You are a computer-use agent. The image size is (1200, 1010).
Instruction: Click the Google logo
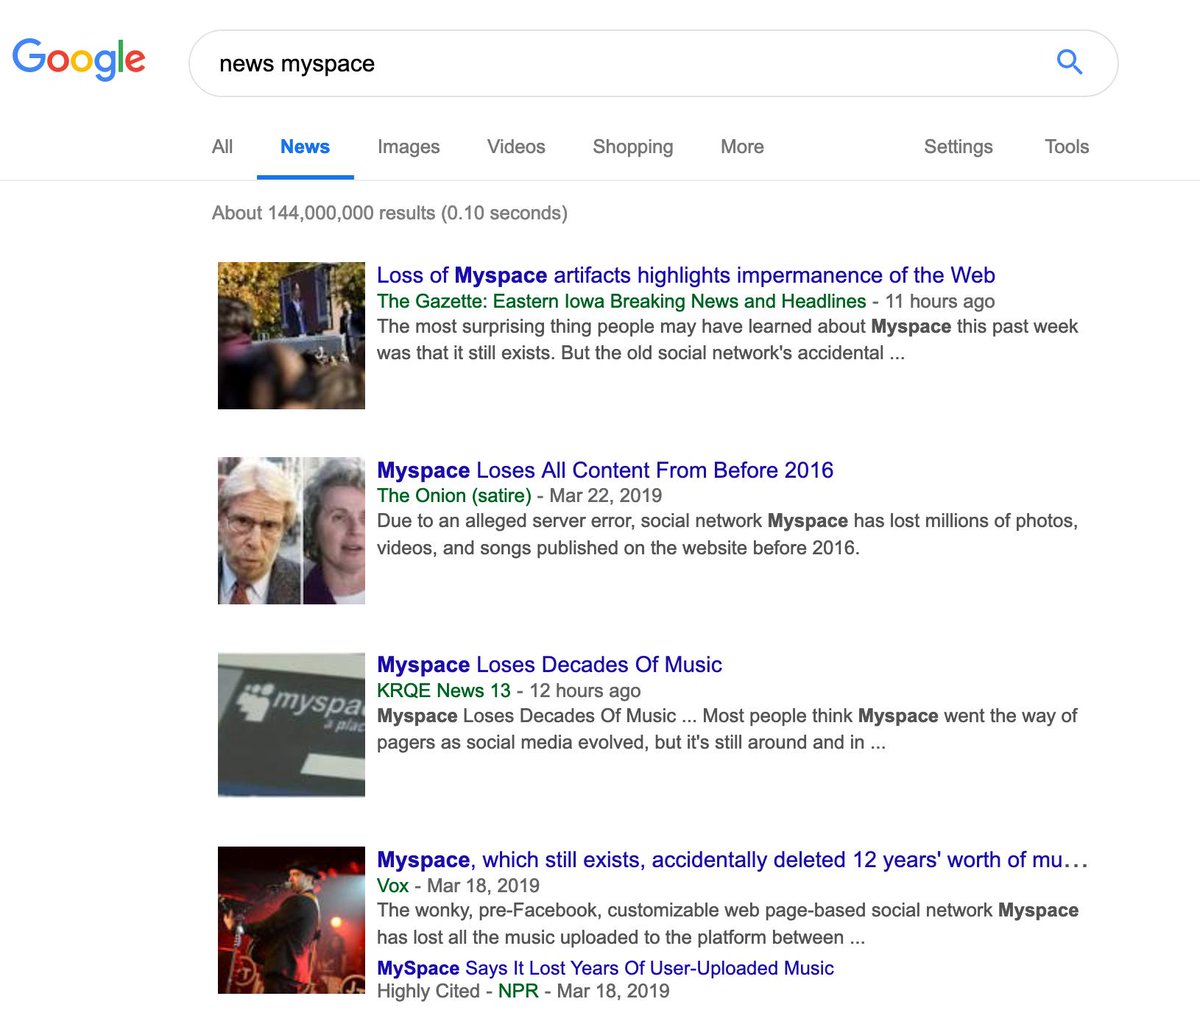coord(79,60)
